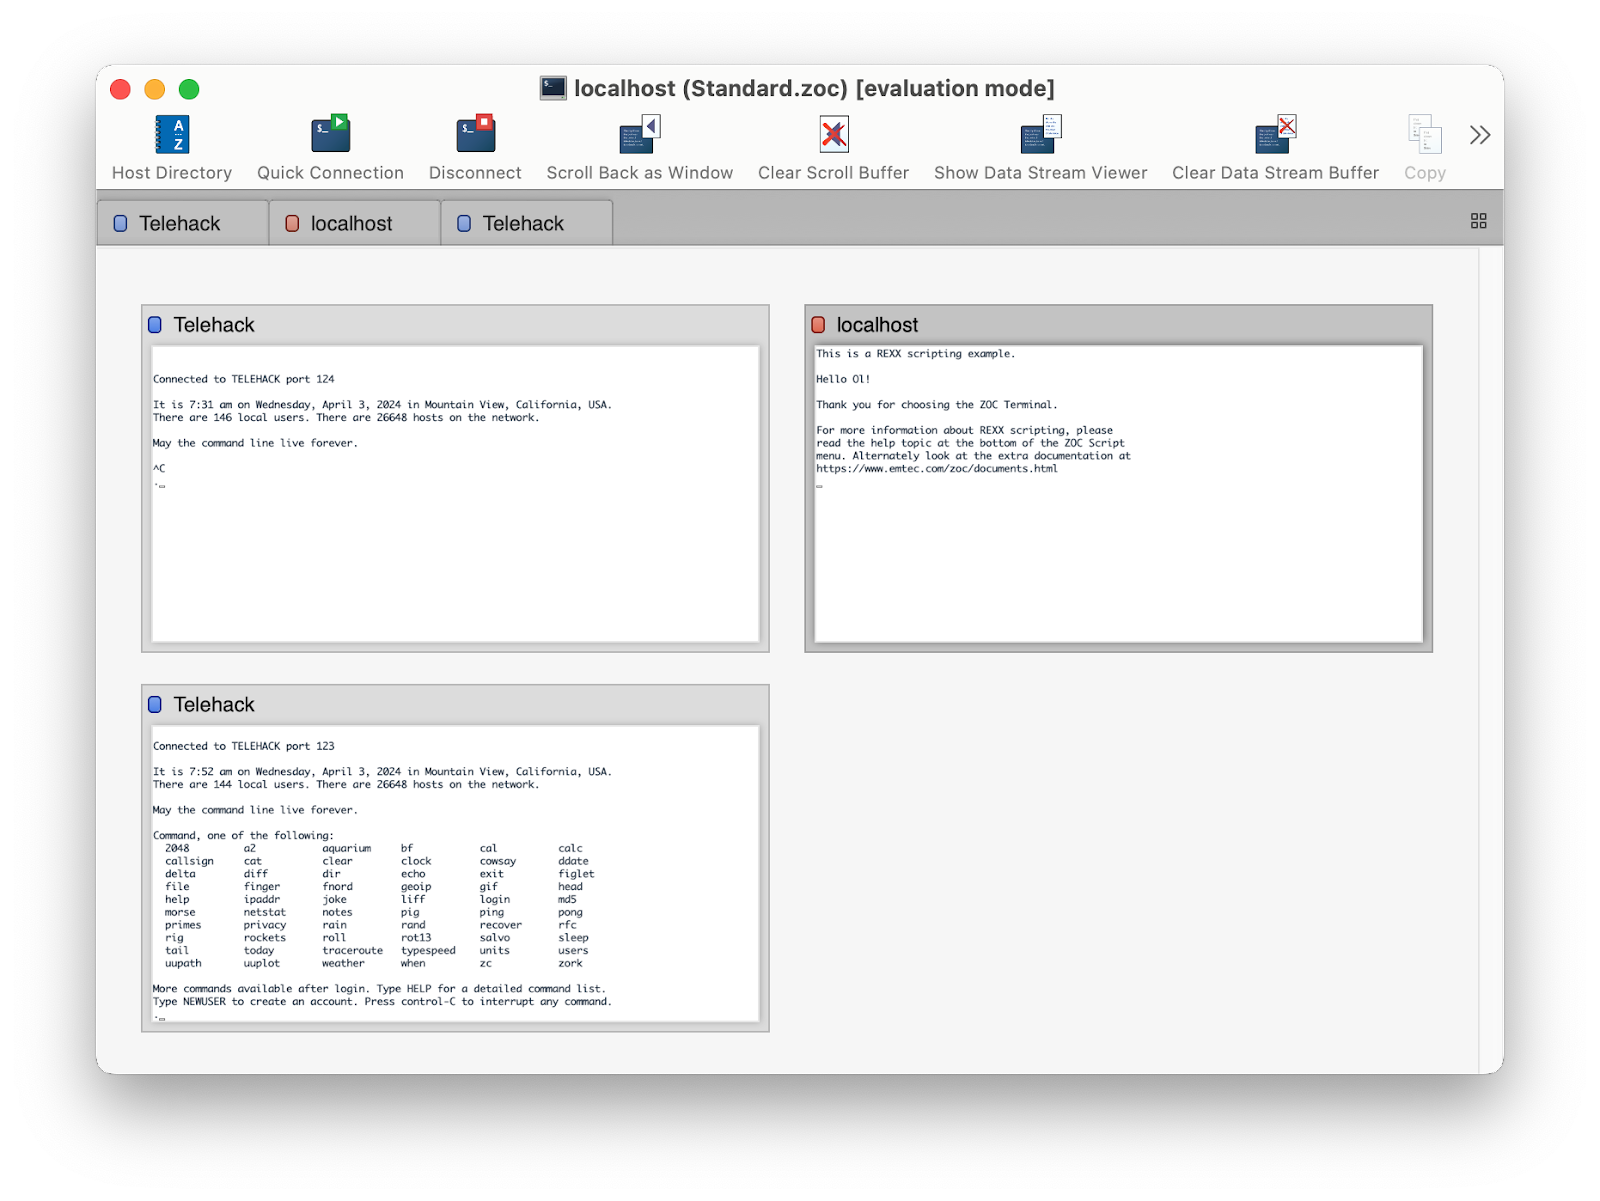Click the tile windows grid icon
This screenshot has height=1201, width=1600.
point(1480,219)
